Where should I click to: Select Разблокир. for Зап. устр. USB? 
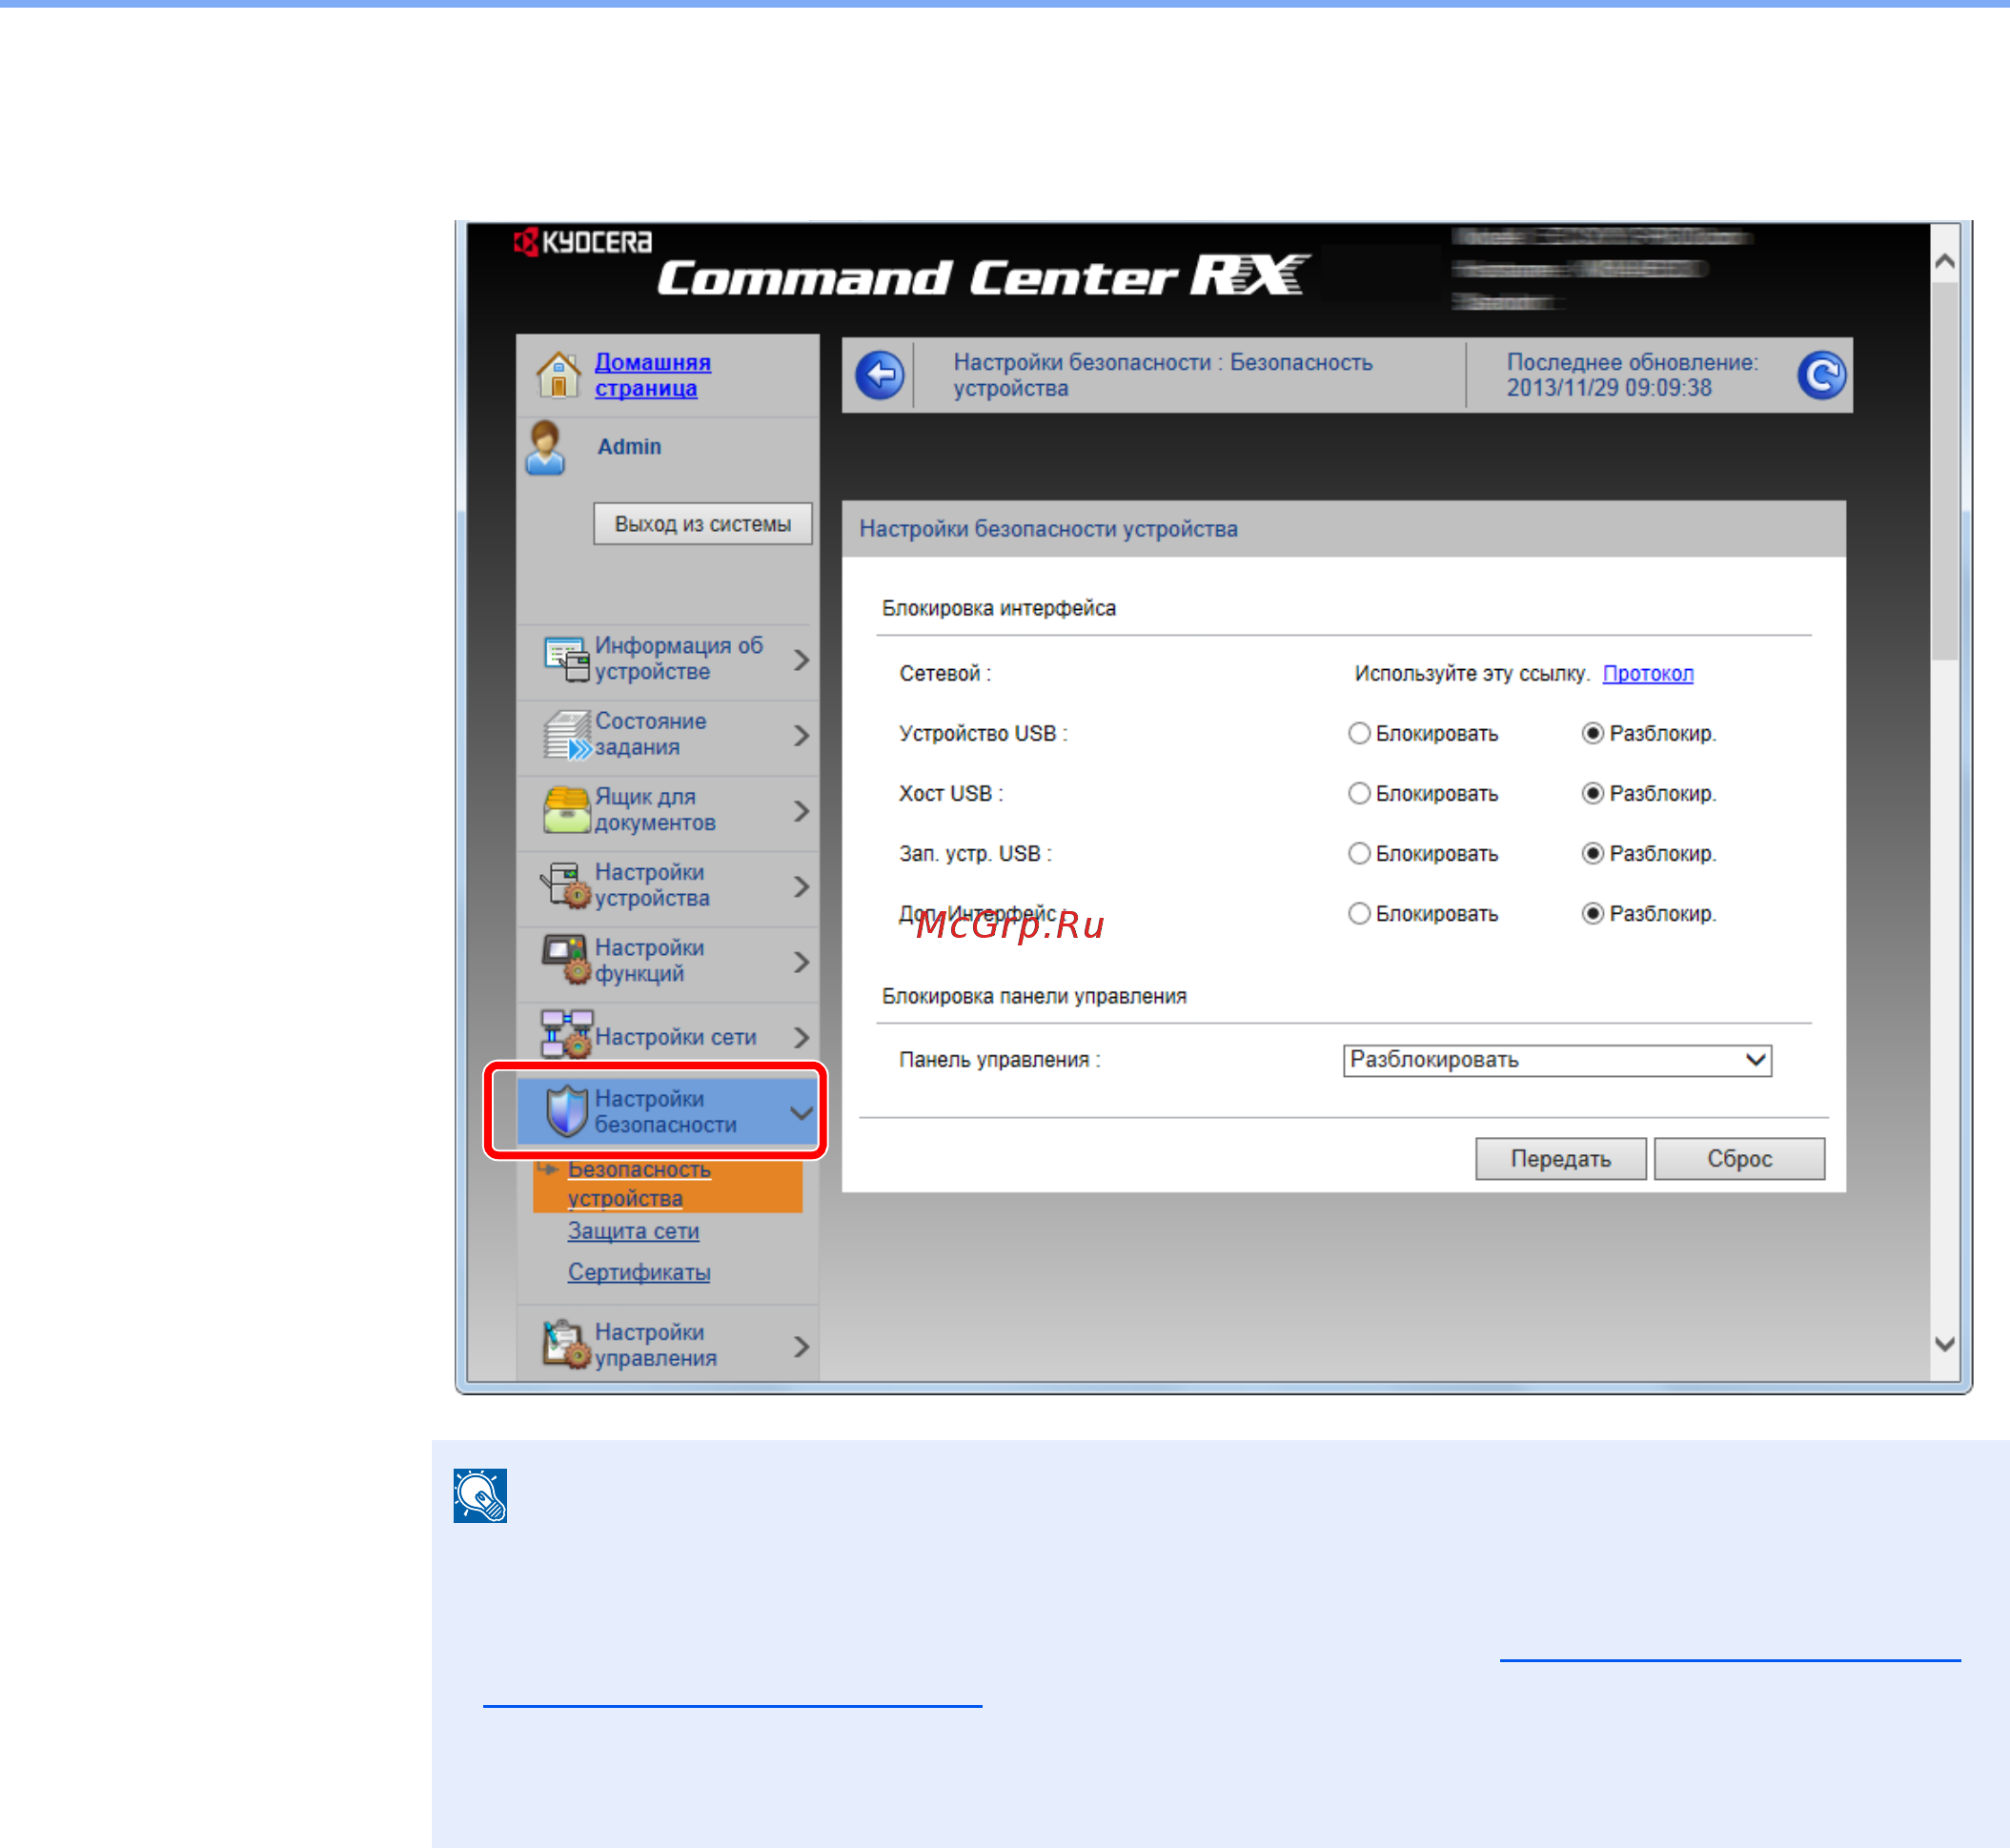1592,854
